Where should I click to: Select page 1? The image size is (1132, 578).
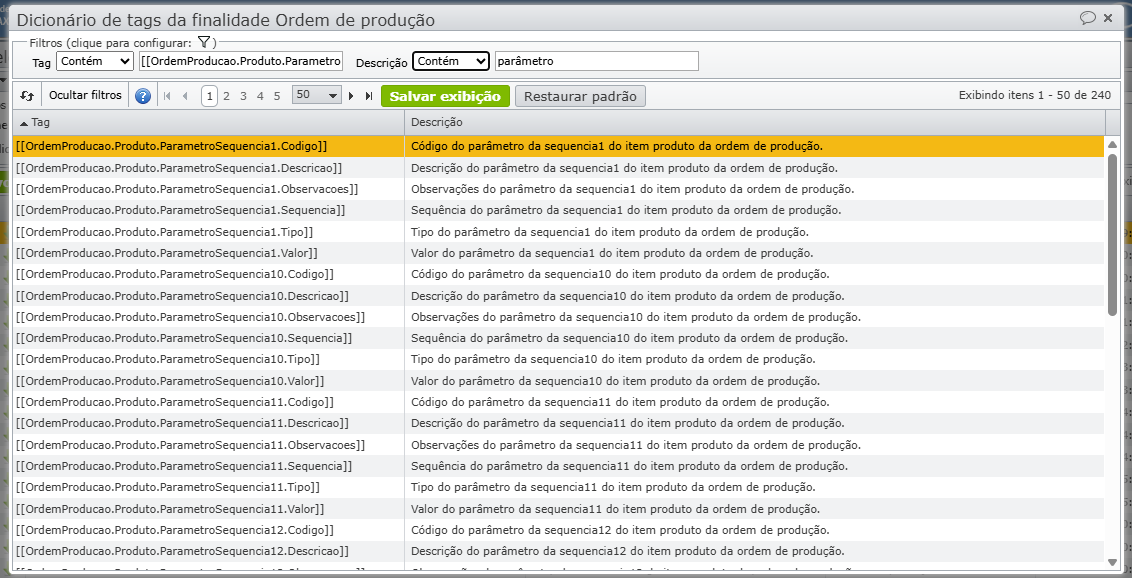[x=209, y=96]
